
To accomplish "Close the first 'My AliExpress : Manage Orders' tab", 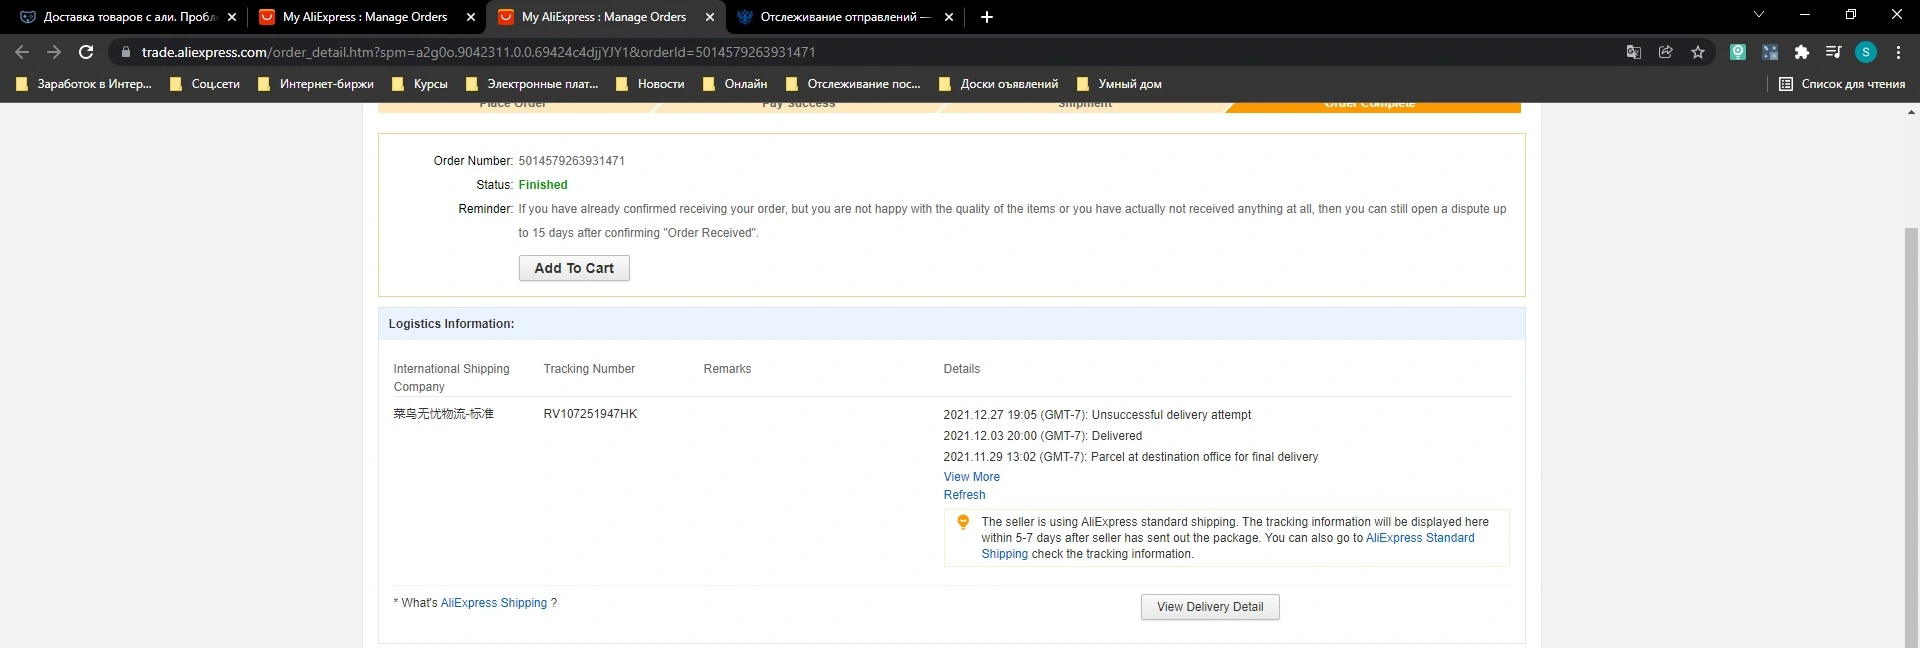I will (471, 17).
